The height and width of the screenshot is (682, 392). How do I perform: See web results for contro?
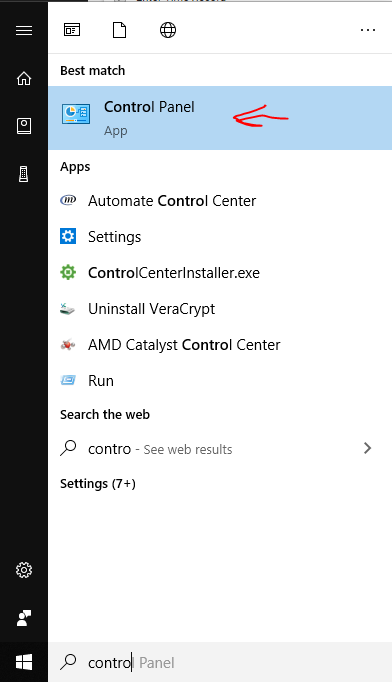220,449
